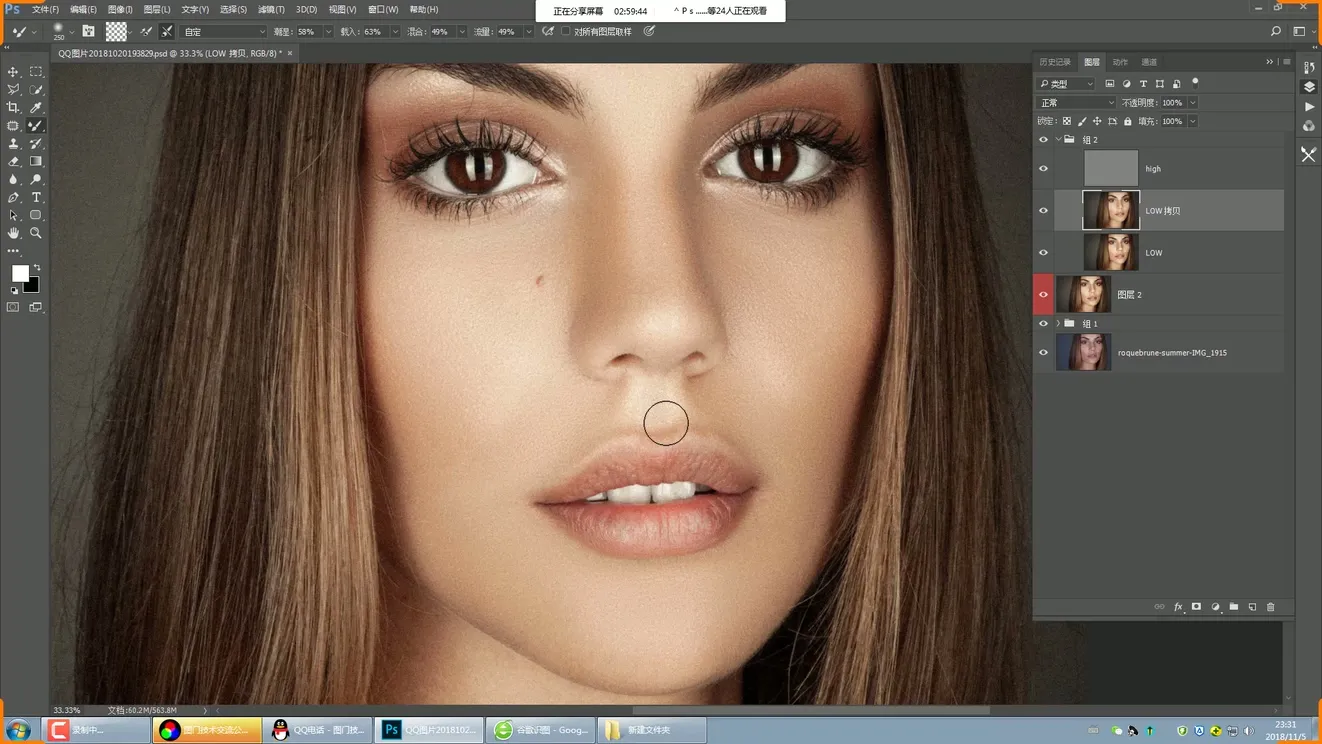Select the LOW layer thumbnail

pyautogui.click(x=1111, y=253)
